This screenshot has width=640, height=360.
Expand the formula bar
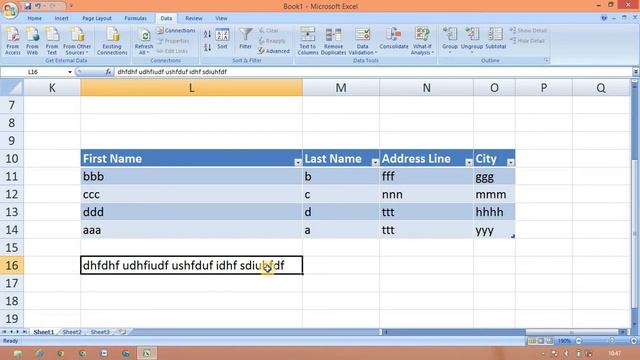[x=636, y=72]
